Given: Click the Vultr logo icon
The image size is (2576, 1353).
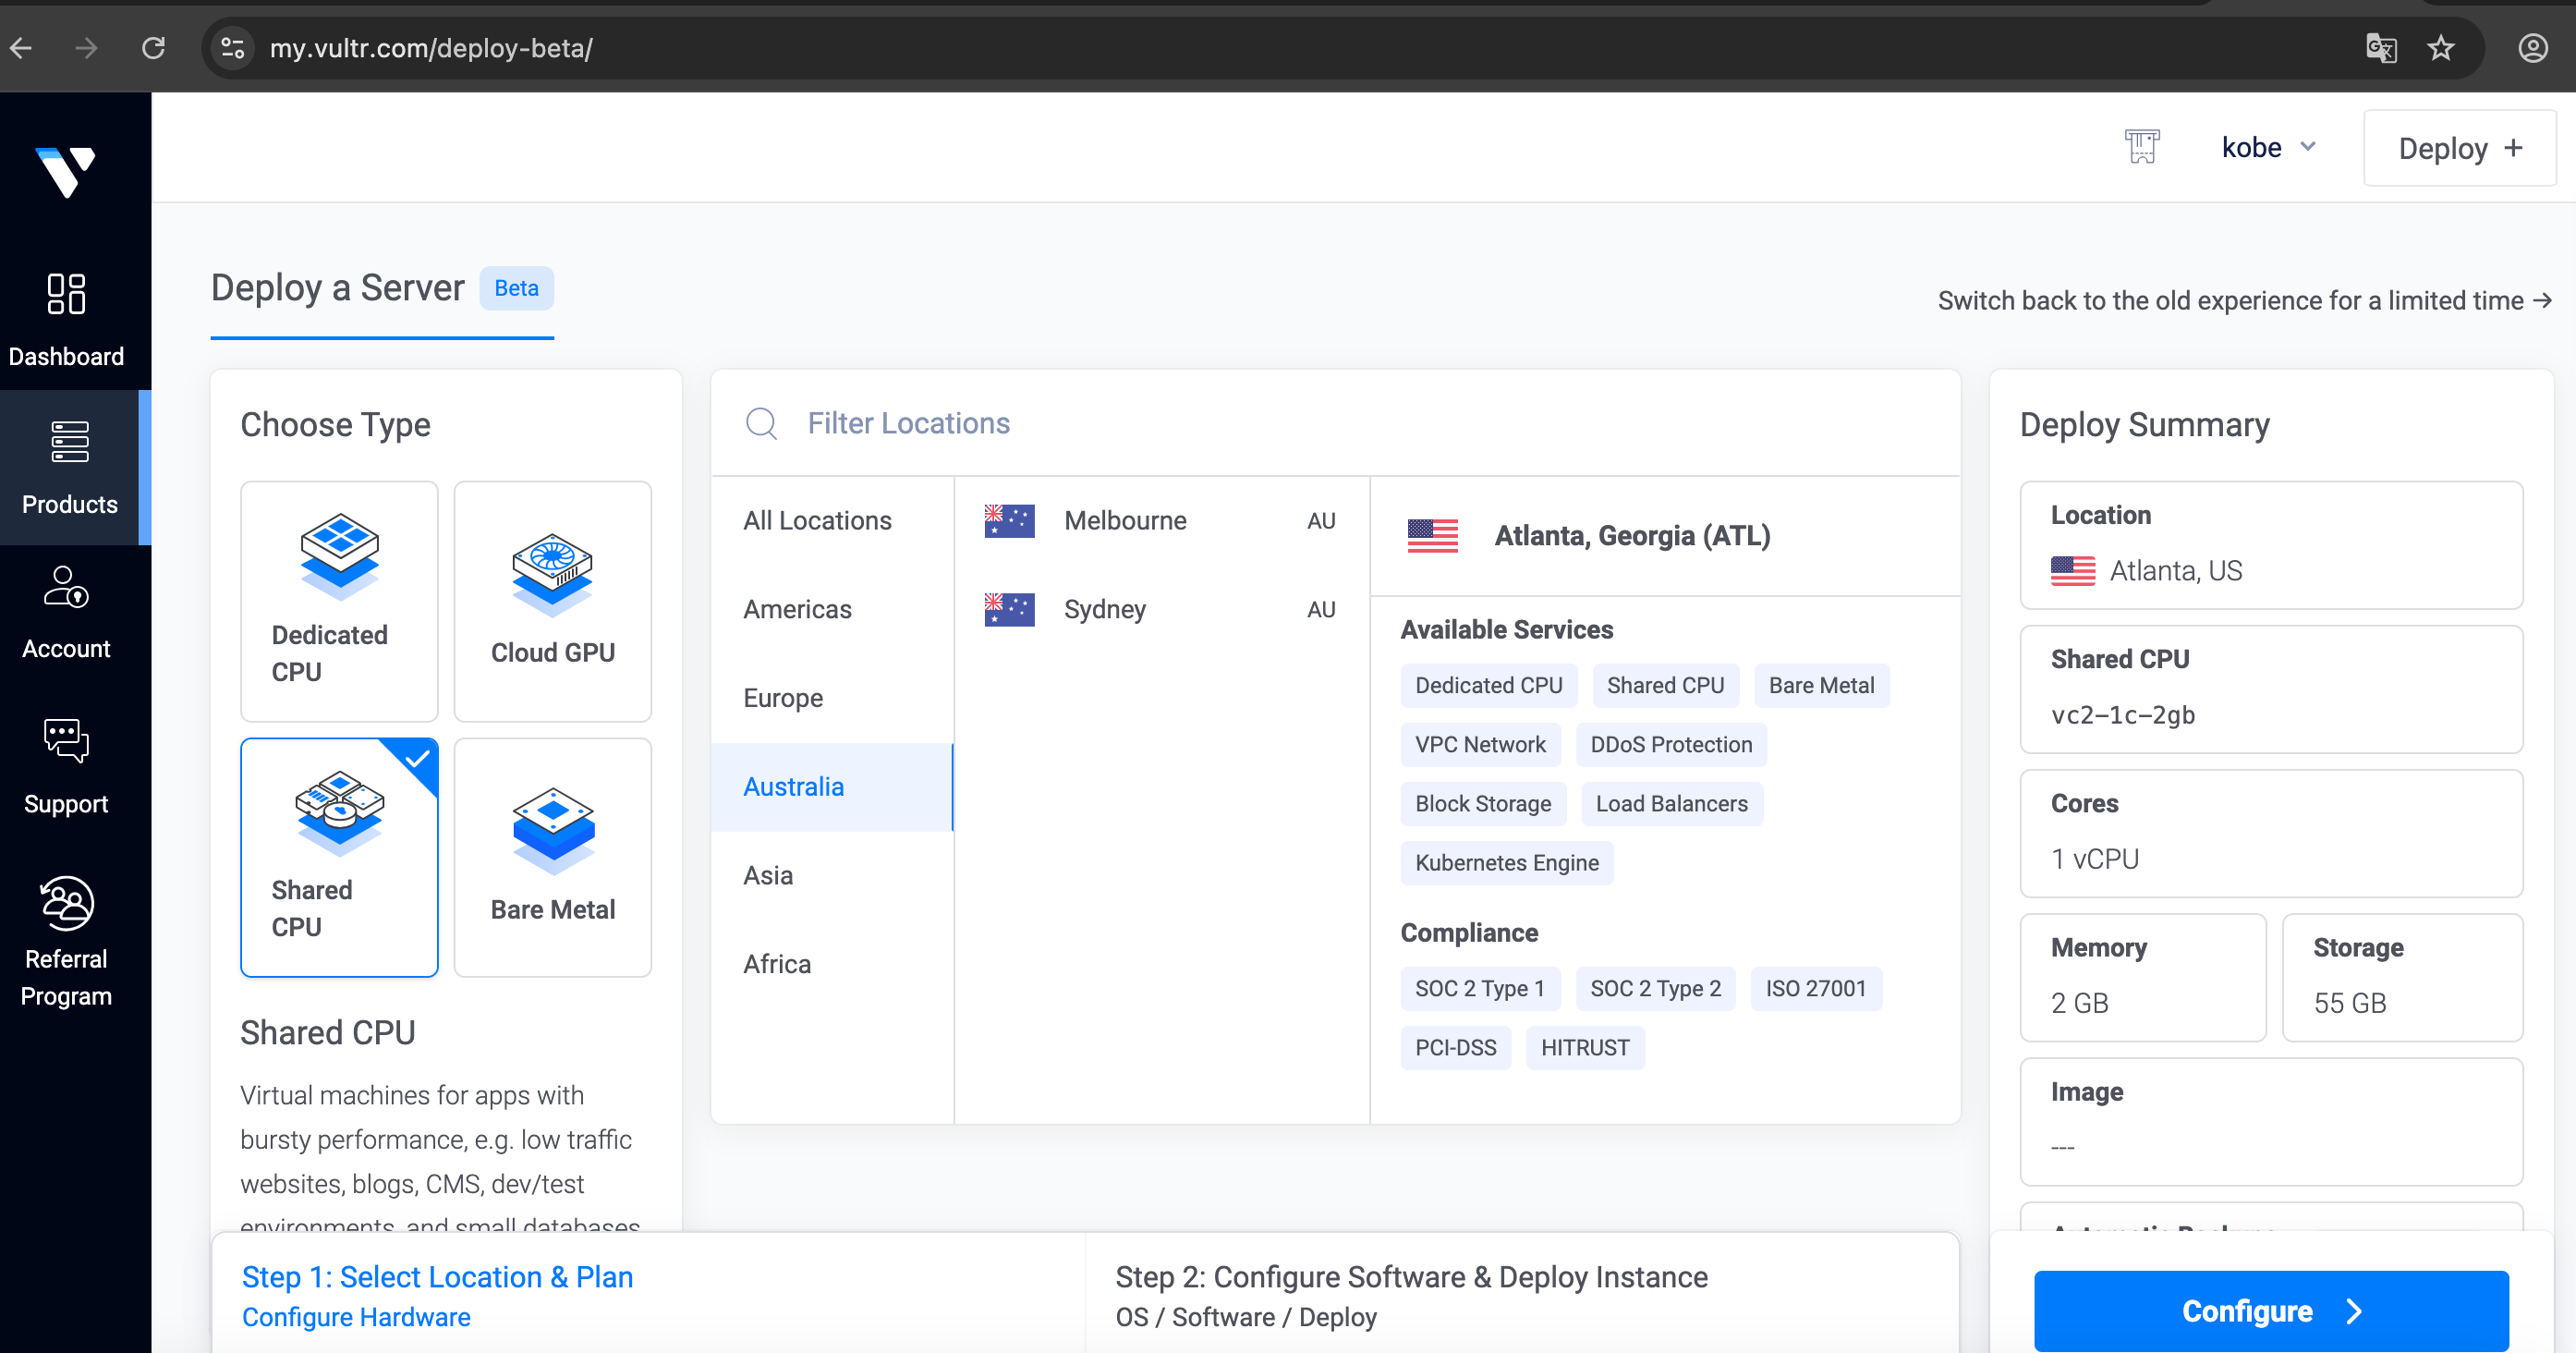Looking at the screenshot, I should click(66, 173).
